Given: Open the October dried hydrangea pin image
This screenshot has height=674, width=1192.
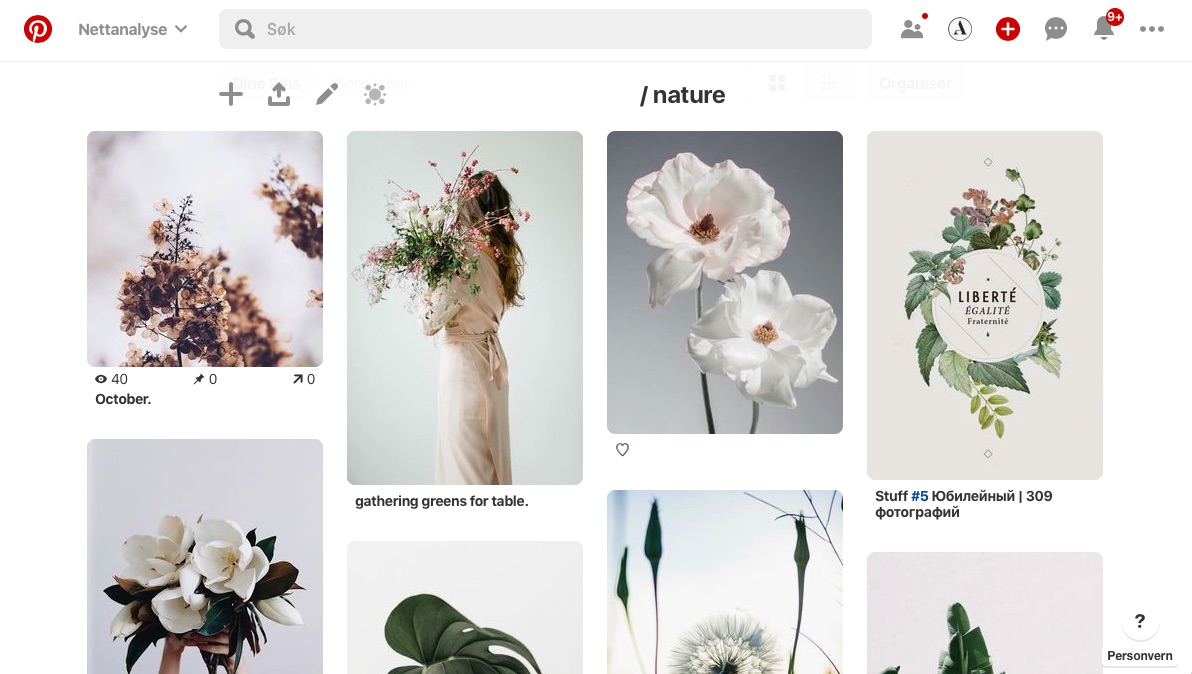Looking at the screenshot, I should pos(204,248).
